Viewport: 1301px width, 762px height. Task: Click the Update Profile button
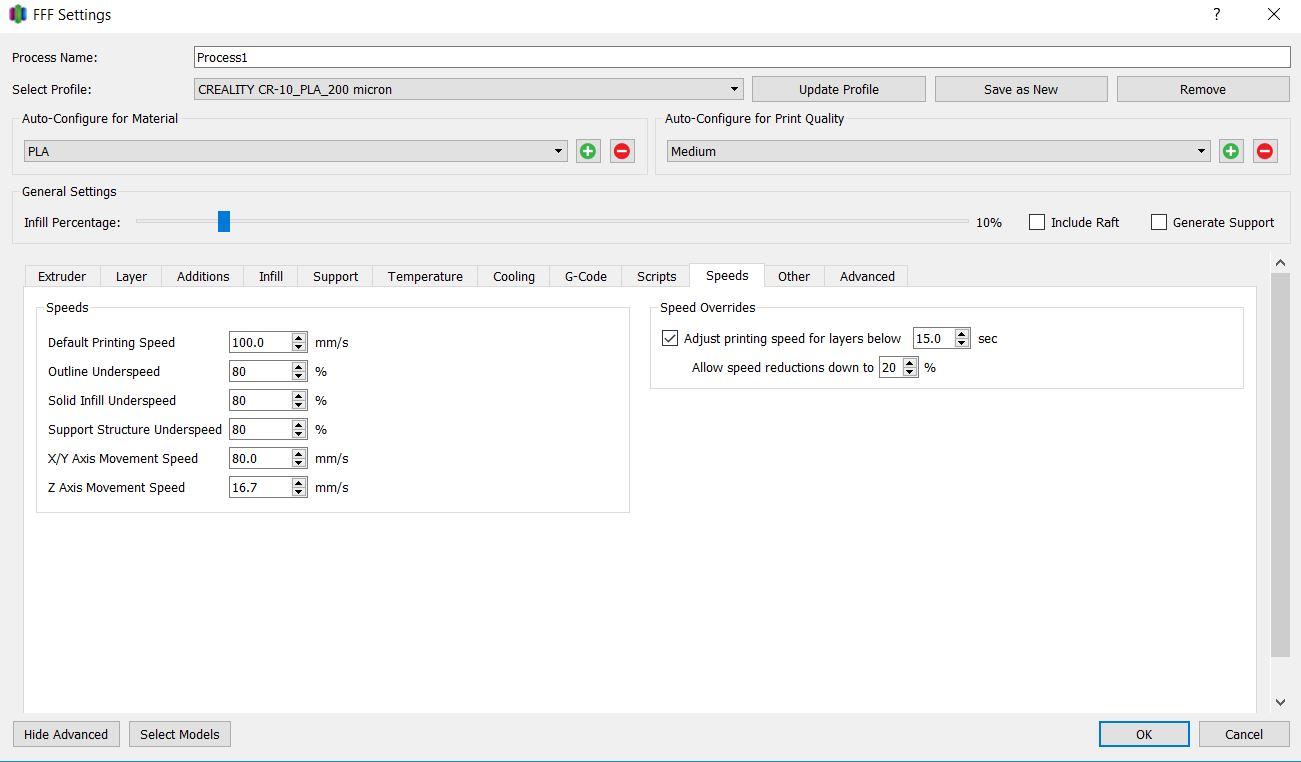[x=838, y=89]
